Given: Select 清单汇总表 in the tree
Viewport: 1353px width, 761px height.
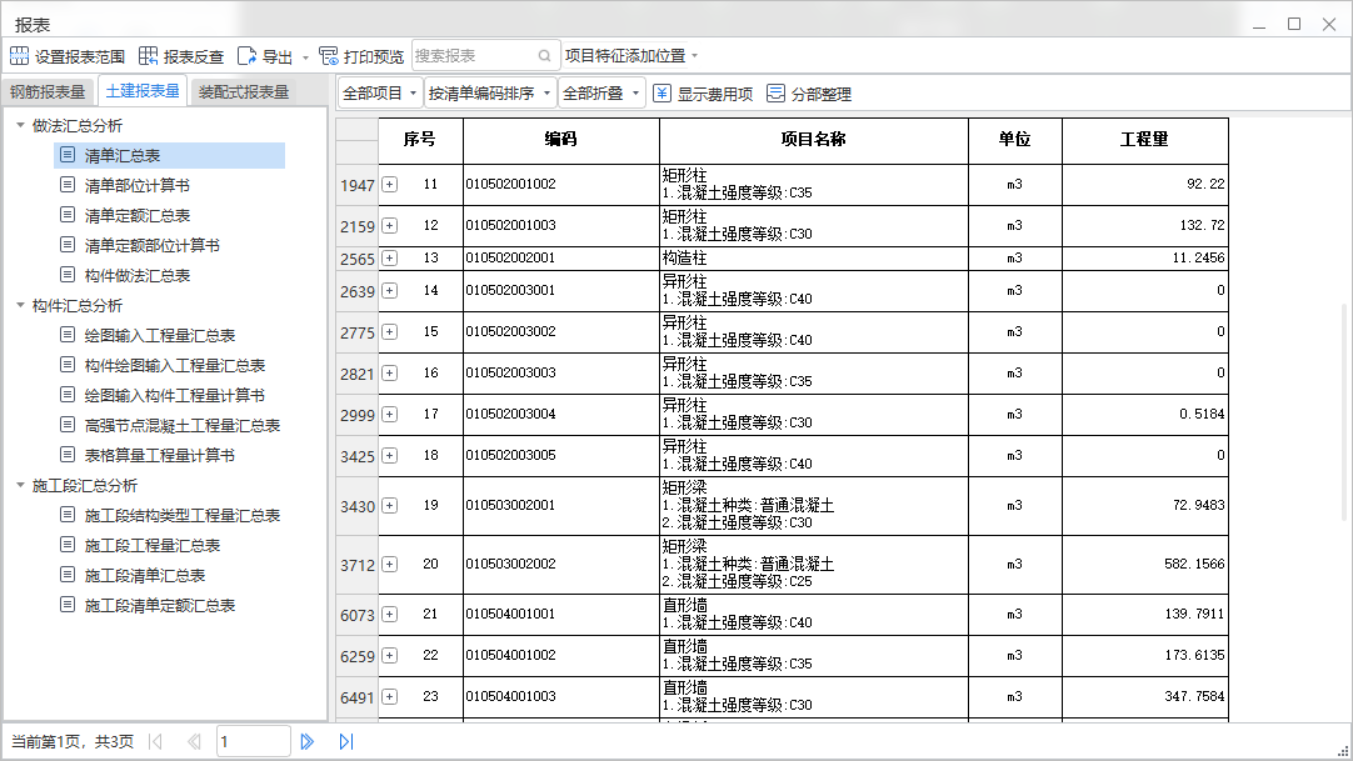Looking at the screenshot, I should coord(169,155).
